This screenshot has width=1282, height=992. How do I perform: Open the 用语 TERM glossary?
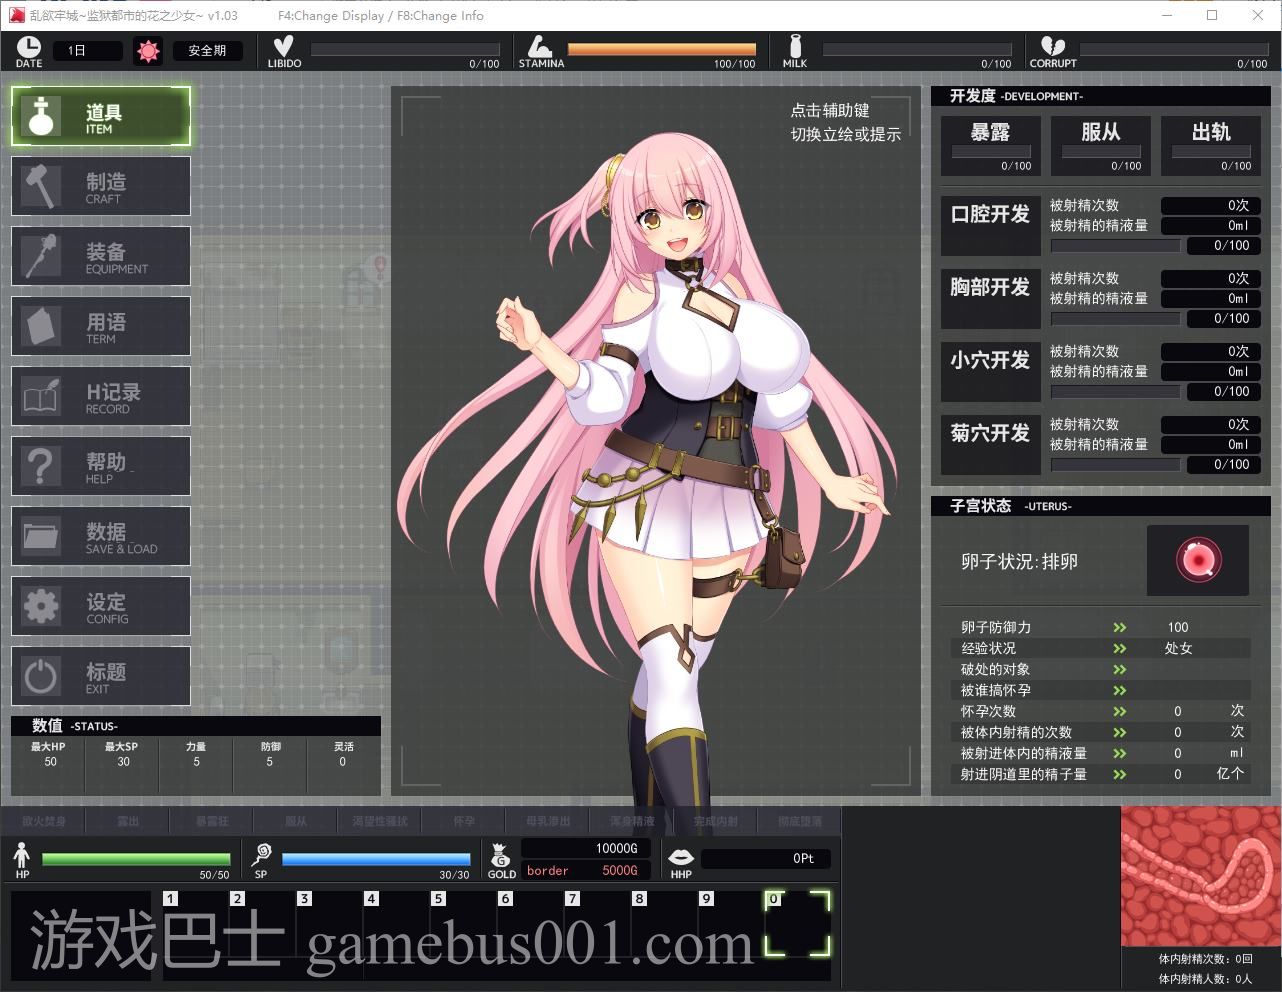point(101,326)
